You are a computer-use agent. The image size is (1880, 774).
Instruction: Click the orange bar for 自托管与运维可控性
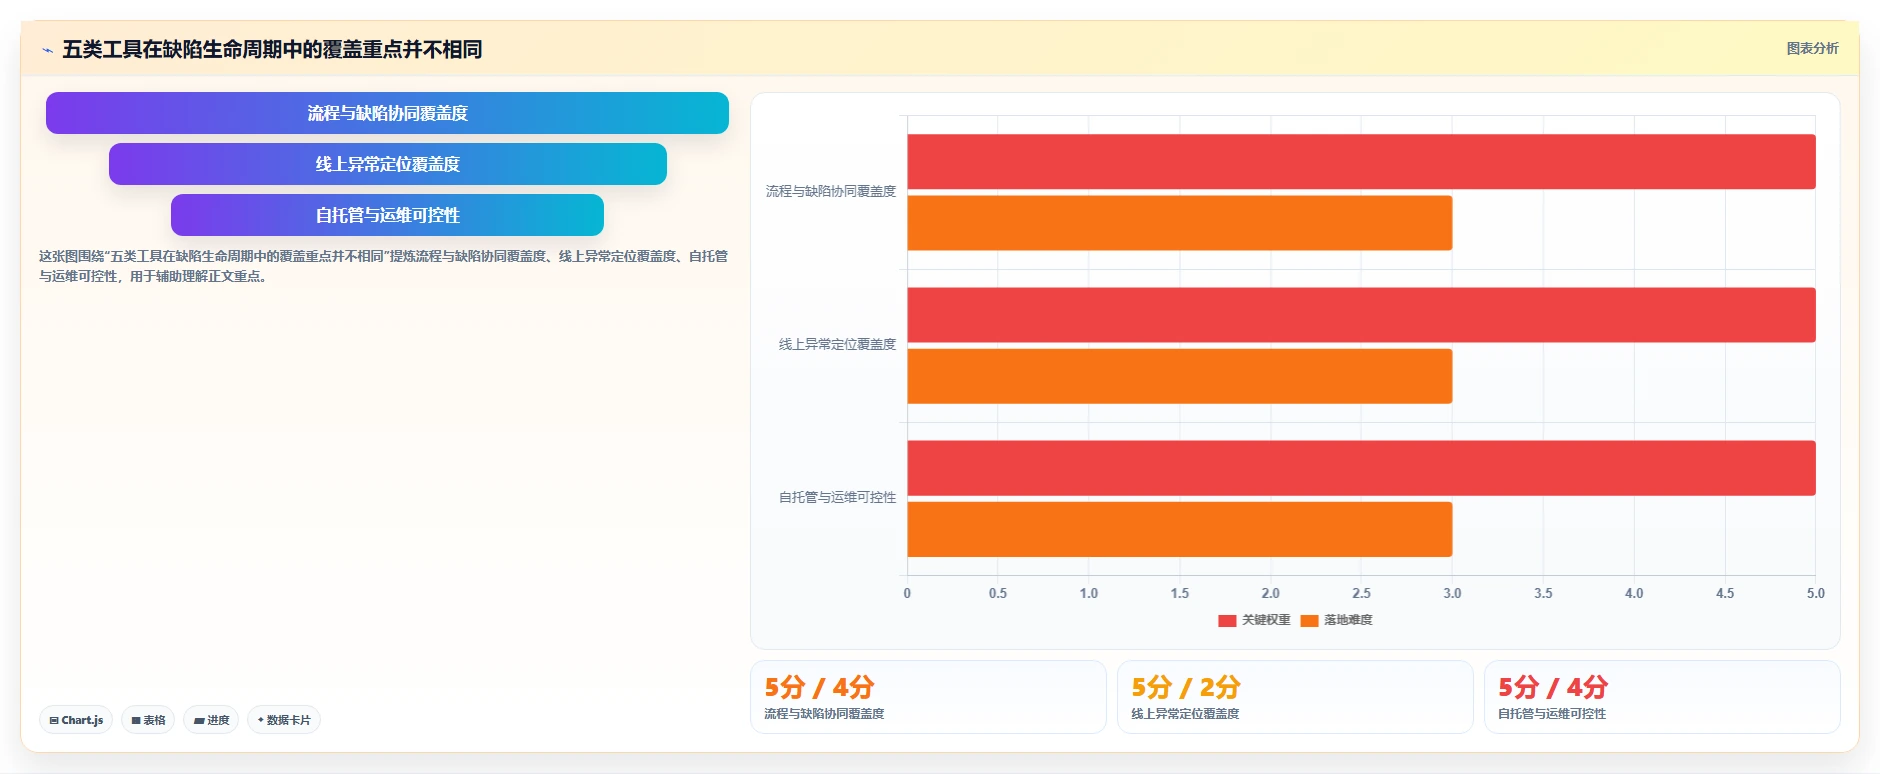(x=1179, y=529)
